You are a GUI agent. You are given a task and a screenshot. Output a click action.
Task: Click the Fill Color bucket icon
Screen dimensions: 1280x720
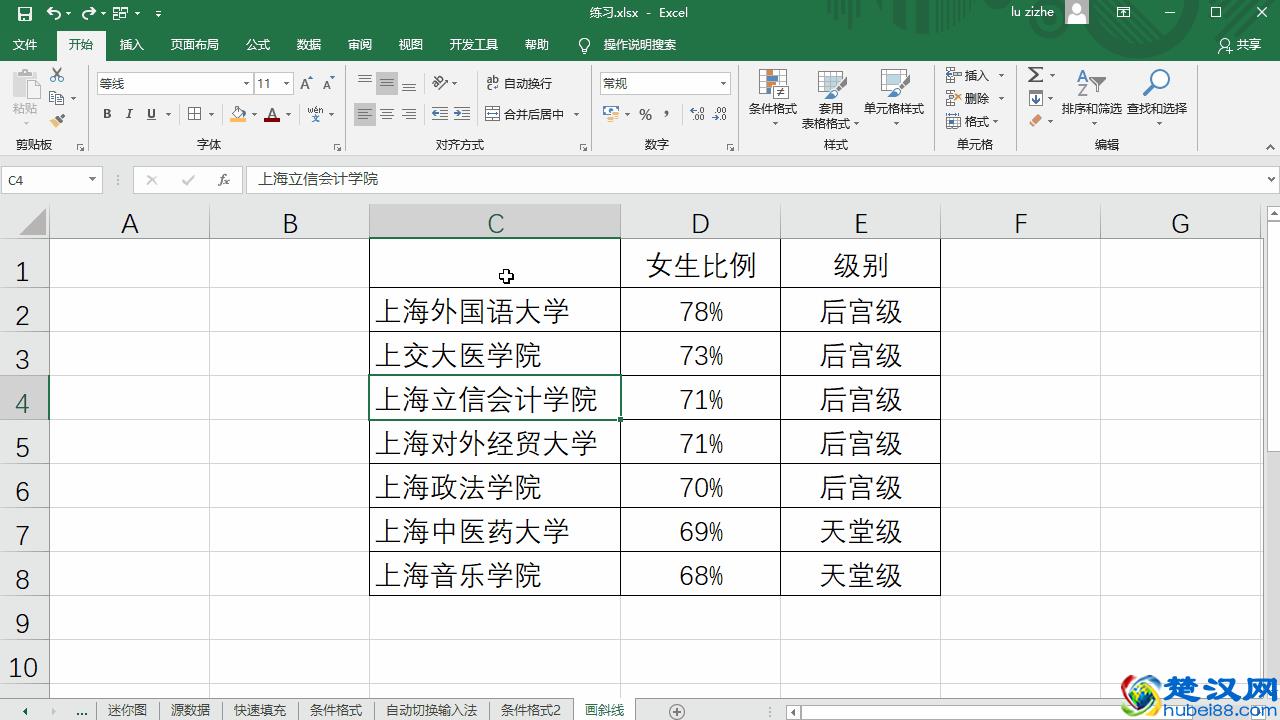pyautogui.click(x=236, y=115)
